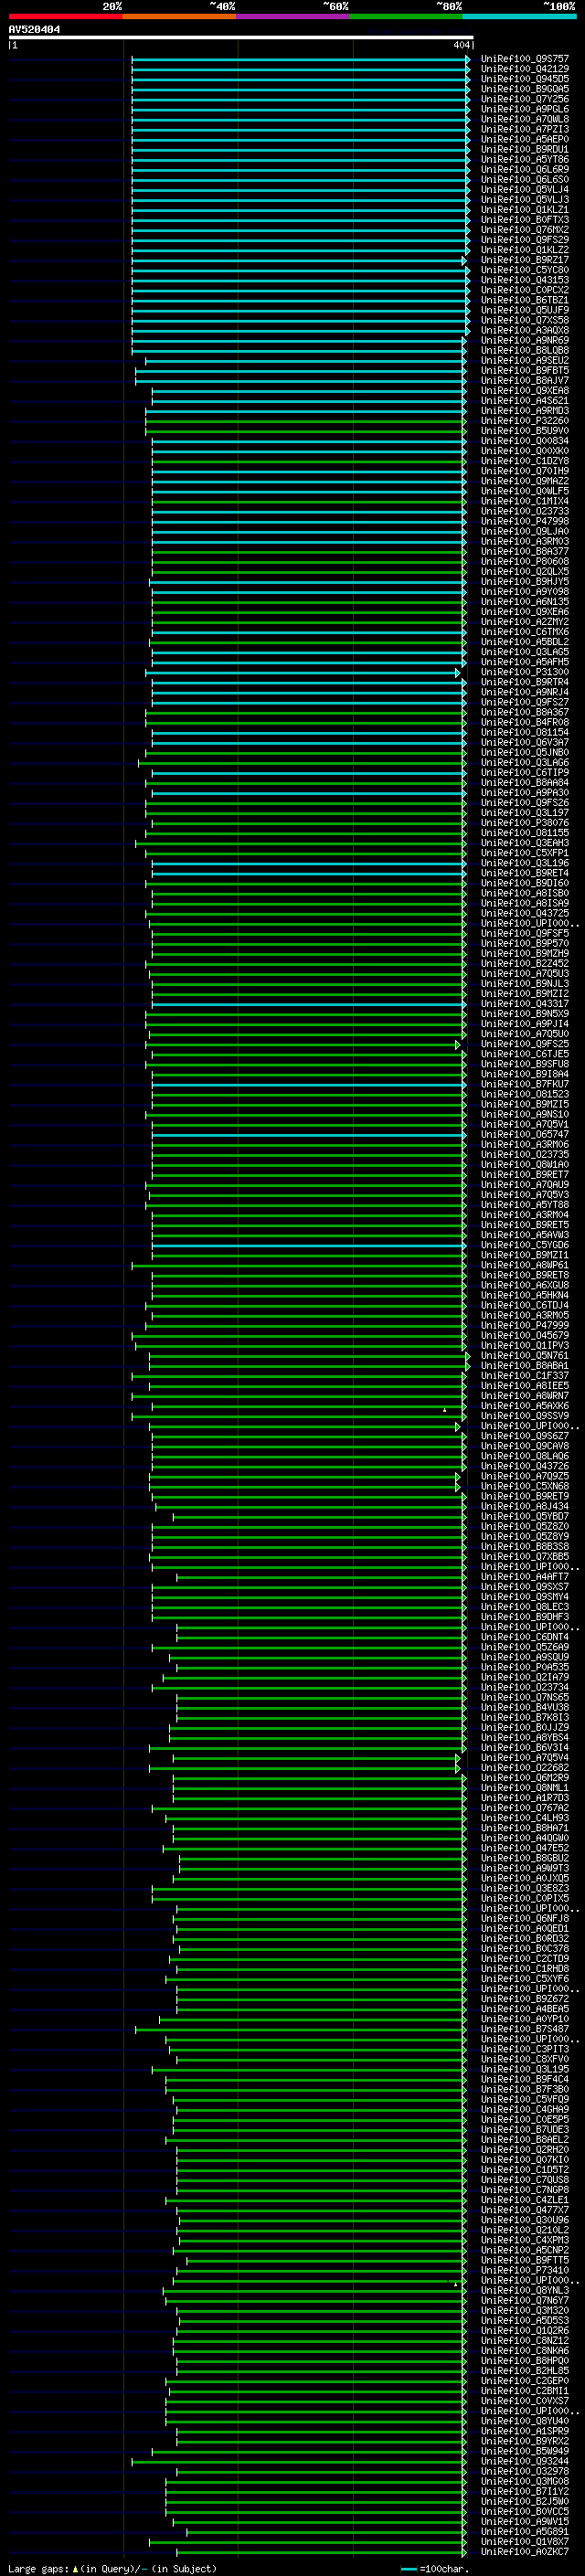The height and width of the screenshot is (2576, 585).
Task: Select label UniRef100_A0ZKC7
Action: 524,2551
